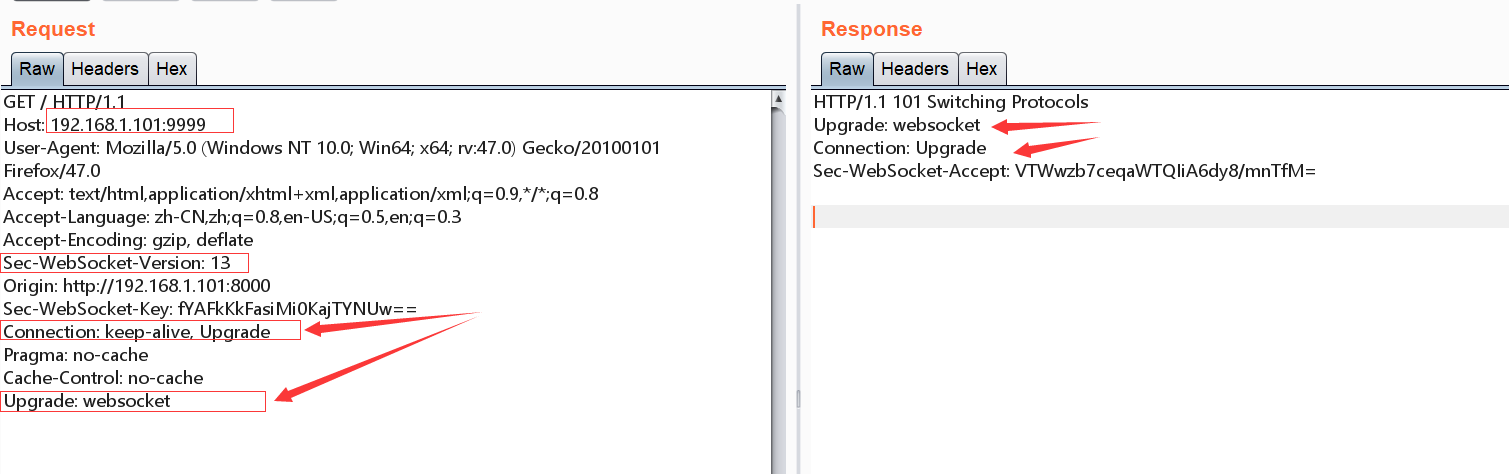Click the Sec-WebSocket-Accept response header line
The width and height of the screenshot is (1509, 474).
(x=1065, y=171)
